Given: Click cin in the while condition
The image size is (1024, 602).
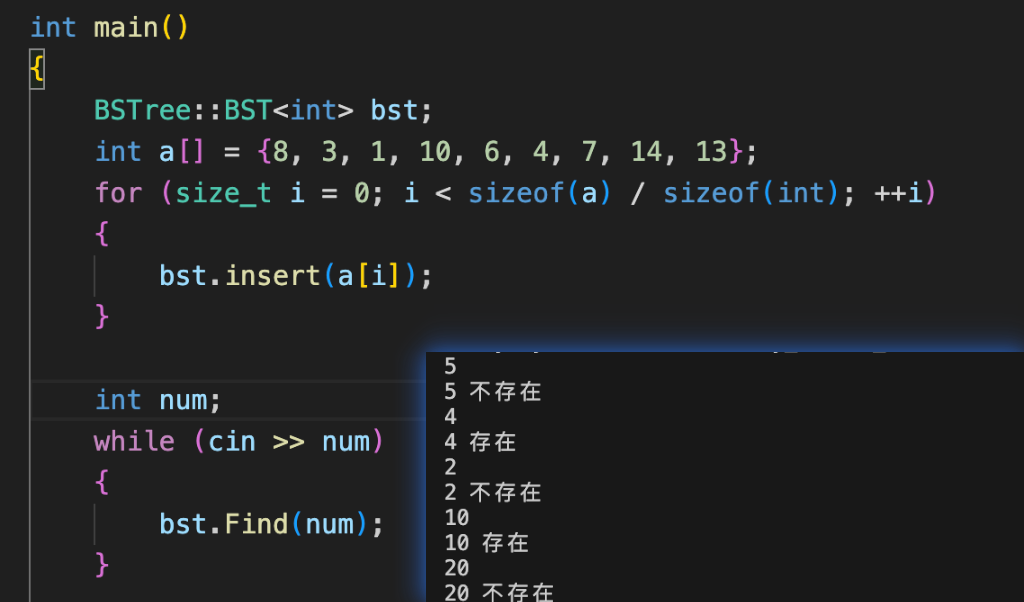Looking at the screenshot, I should click(233, 441).
